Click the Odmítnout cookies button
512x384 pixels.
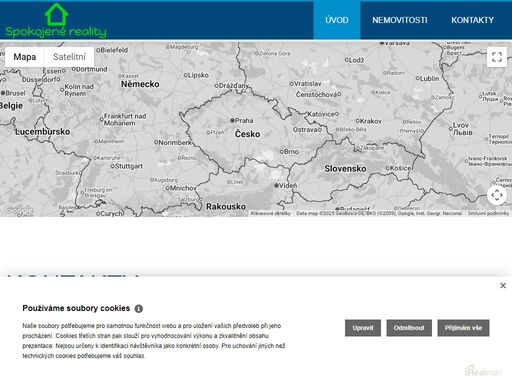click(409, 328)
